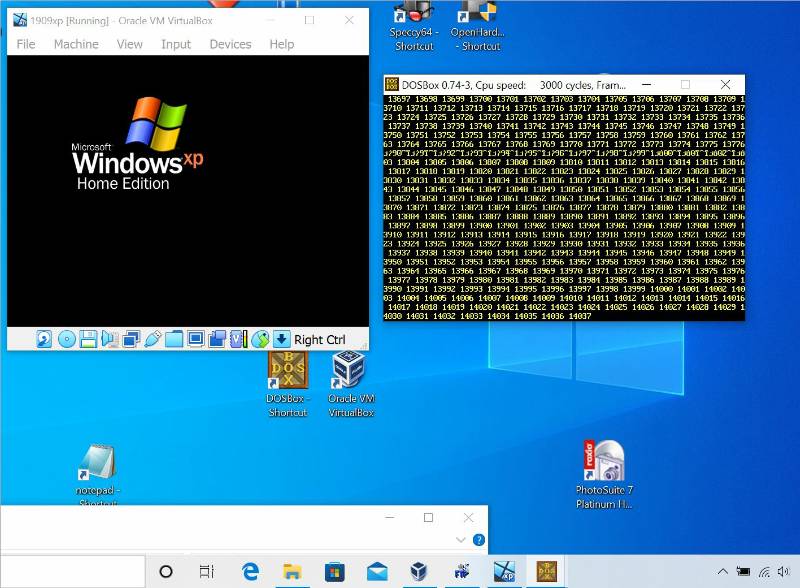Viewport: 800px width, 588px height.
Task: Select the notepad Shortcut desktop icon
Action: point(96,475)
